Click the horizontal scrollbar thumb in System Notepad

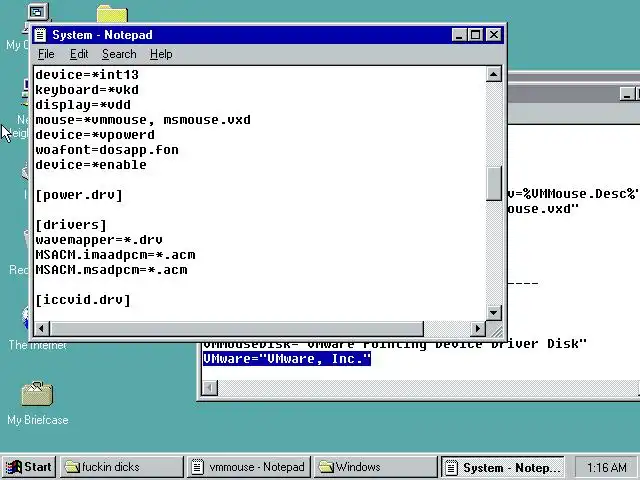point(236,329)
